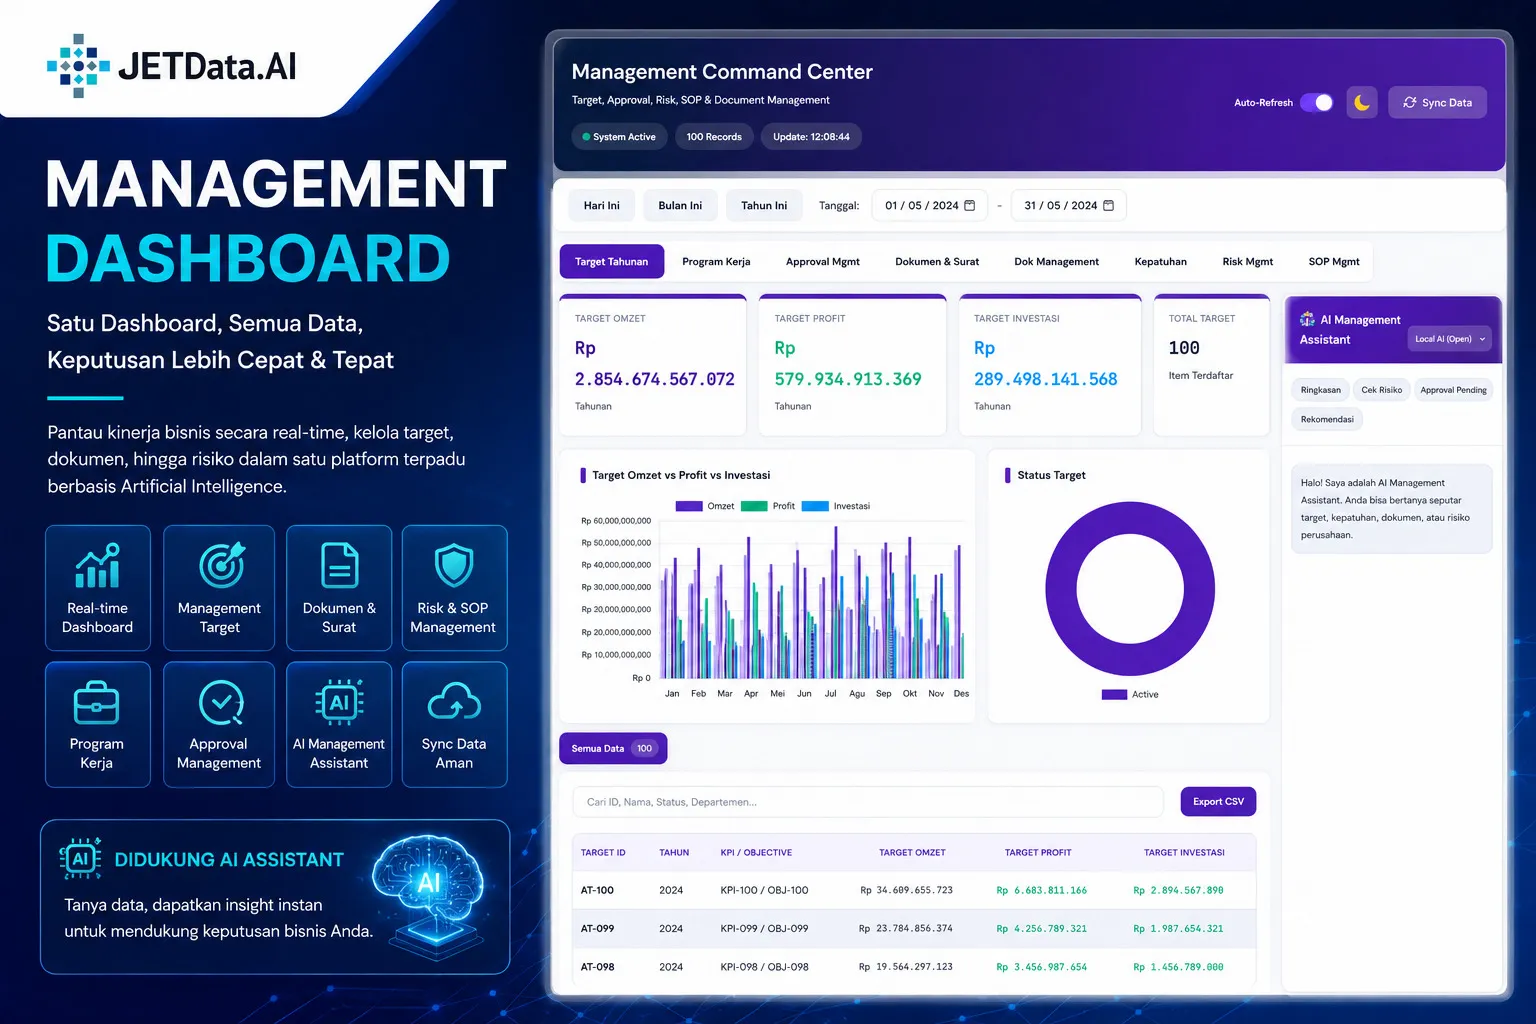Switch off the Auto-Refresh toggle

[1317, 102]
